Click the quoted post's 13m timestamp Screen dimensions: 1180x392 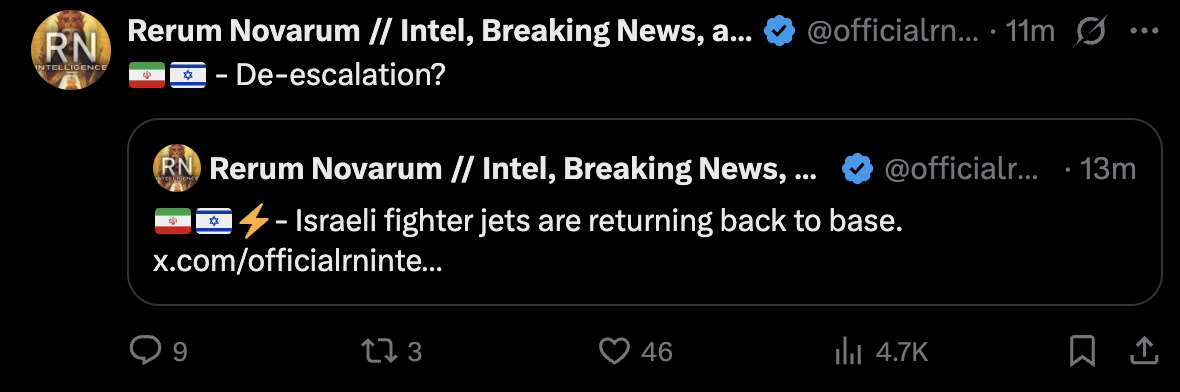[1108, 169]
